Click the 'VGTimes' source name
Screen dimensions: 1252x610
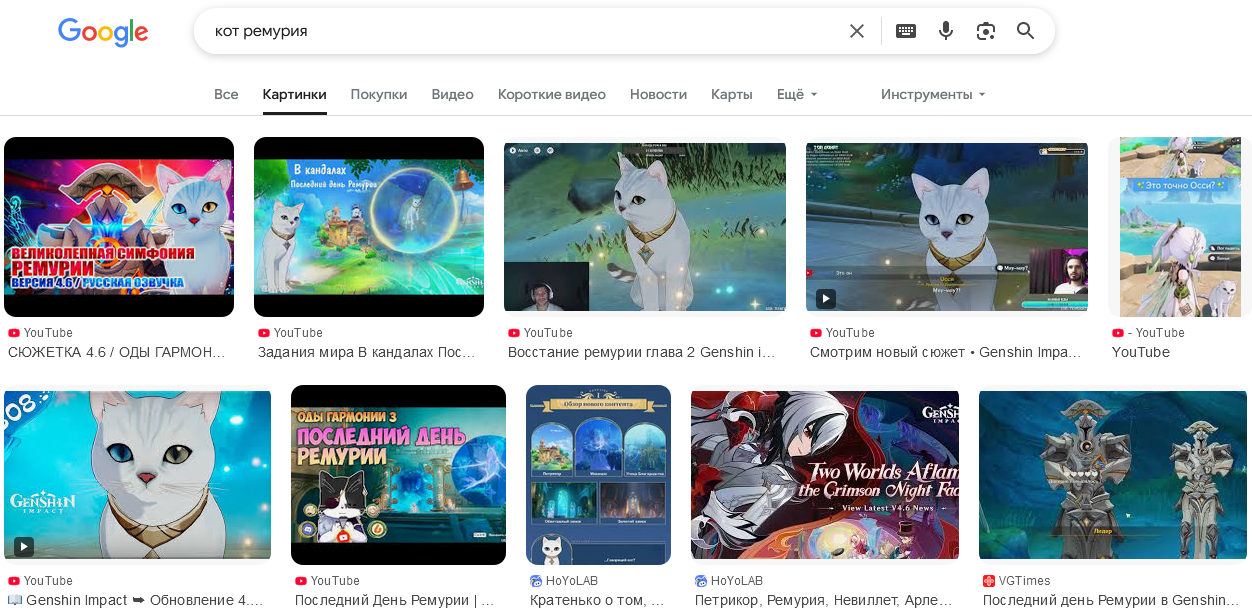(x=1024, y=581)
